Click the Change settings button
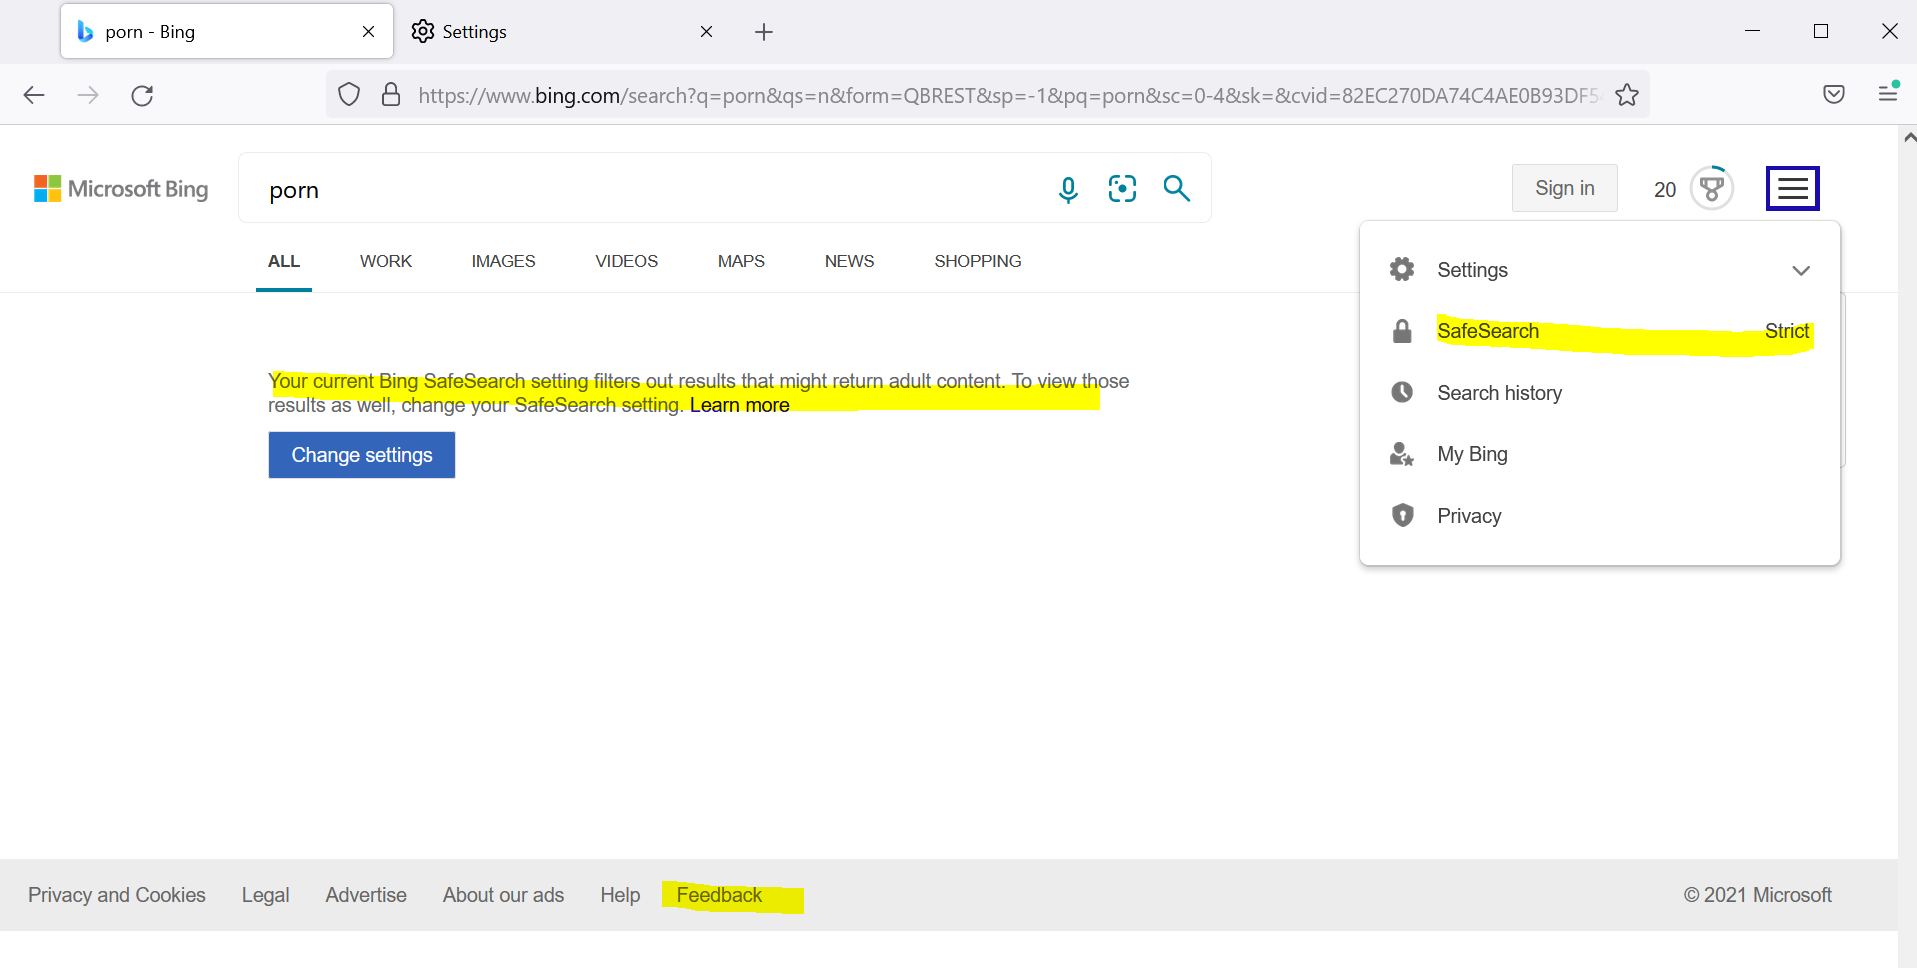Screen dimensions: 1917x968 pyautogui.click(x=361, y=455)
